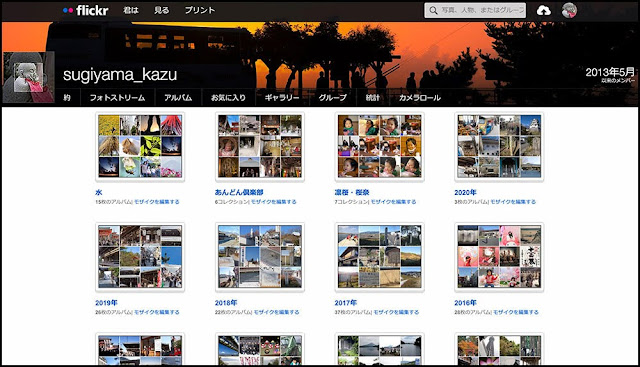Switch to the ギャラリー tab
Image resolution: width=640 pixels, height=367 pixels.
(x=282, y=98)
